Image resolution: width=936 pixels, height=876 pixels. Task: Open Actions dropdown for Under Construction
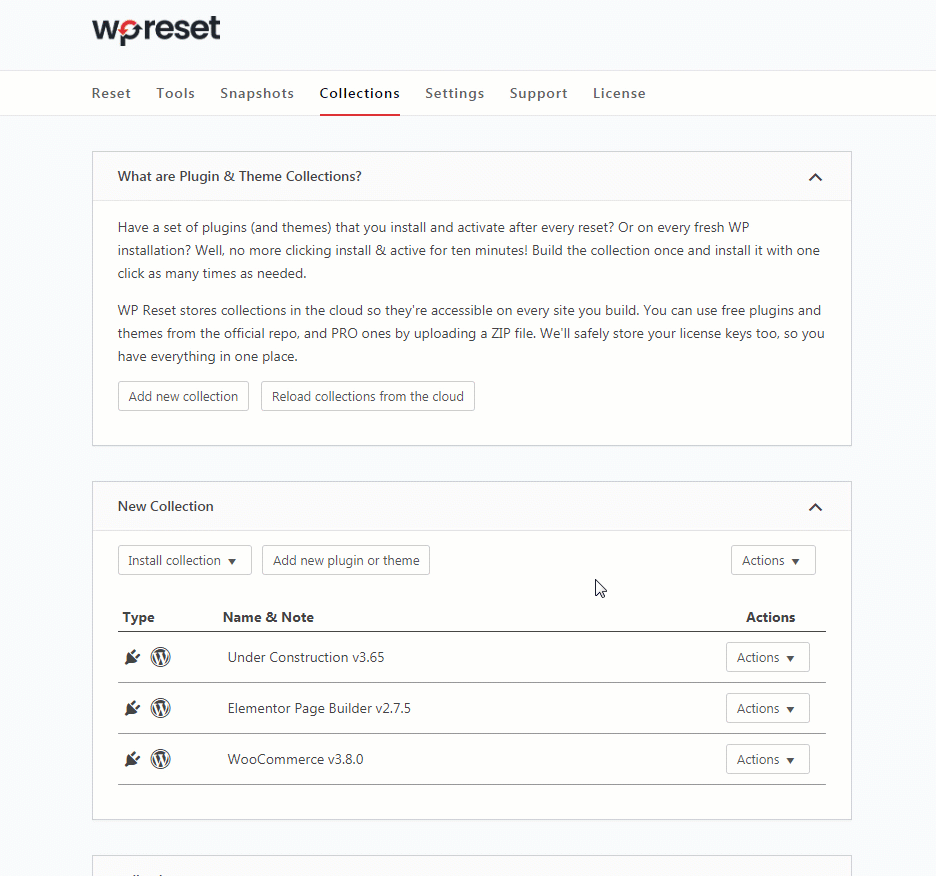click(768, 657)
